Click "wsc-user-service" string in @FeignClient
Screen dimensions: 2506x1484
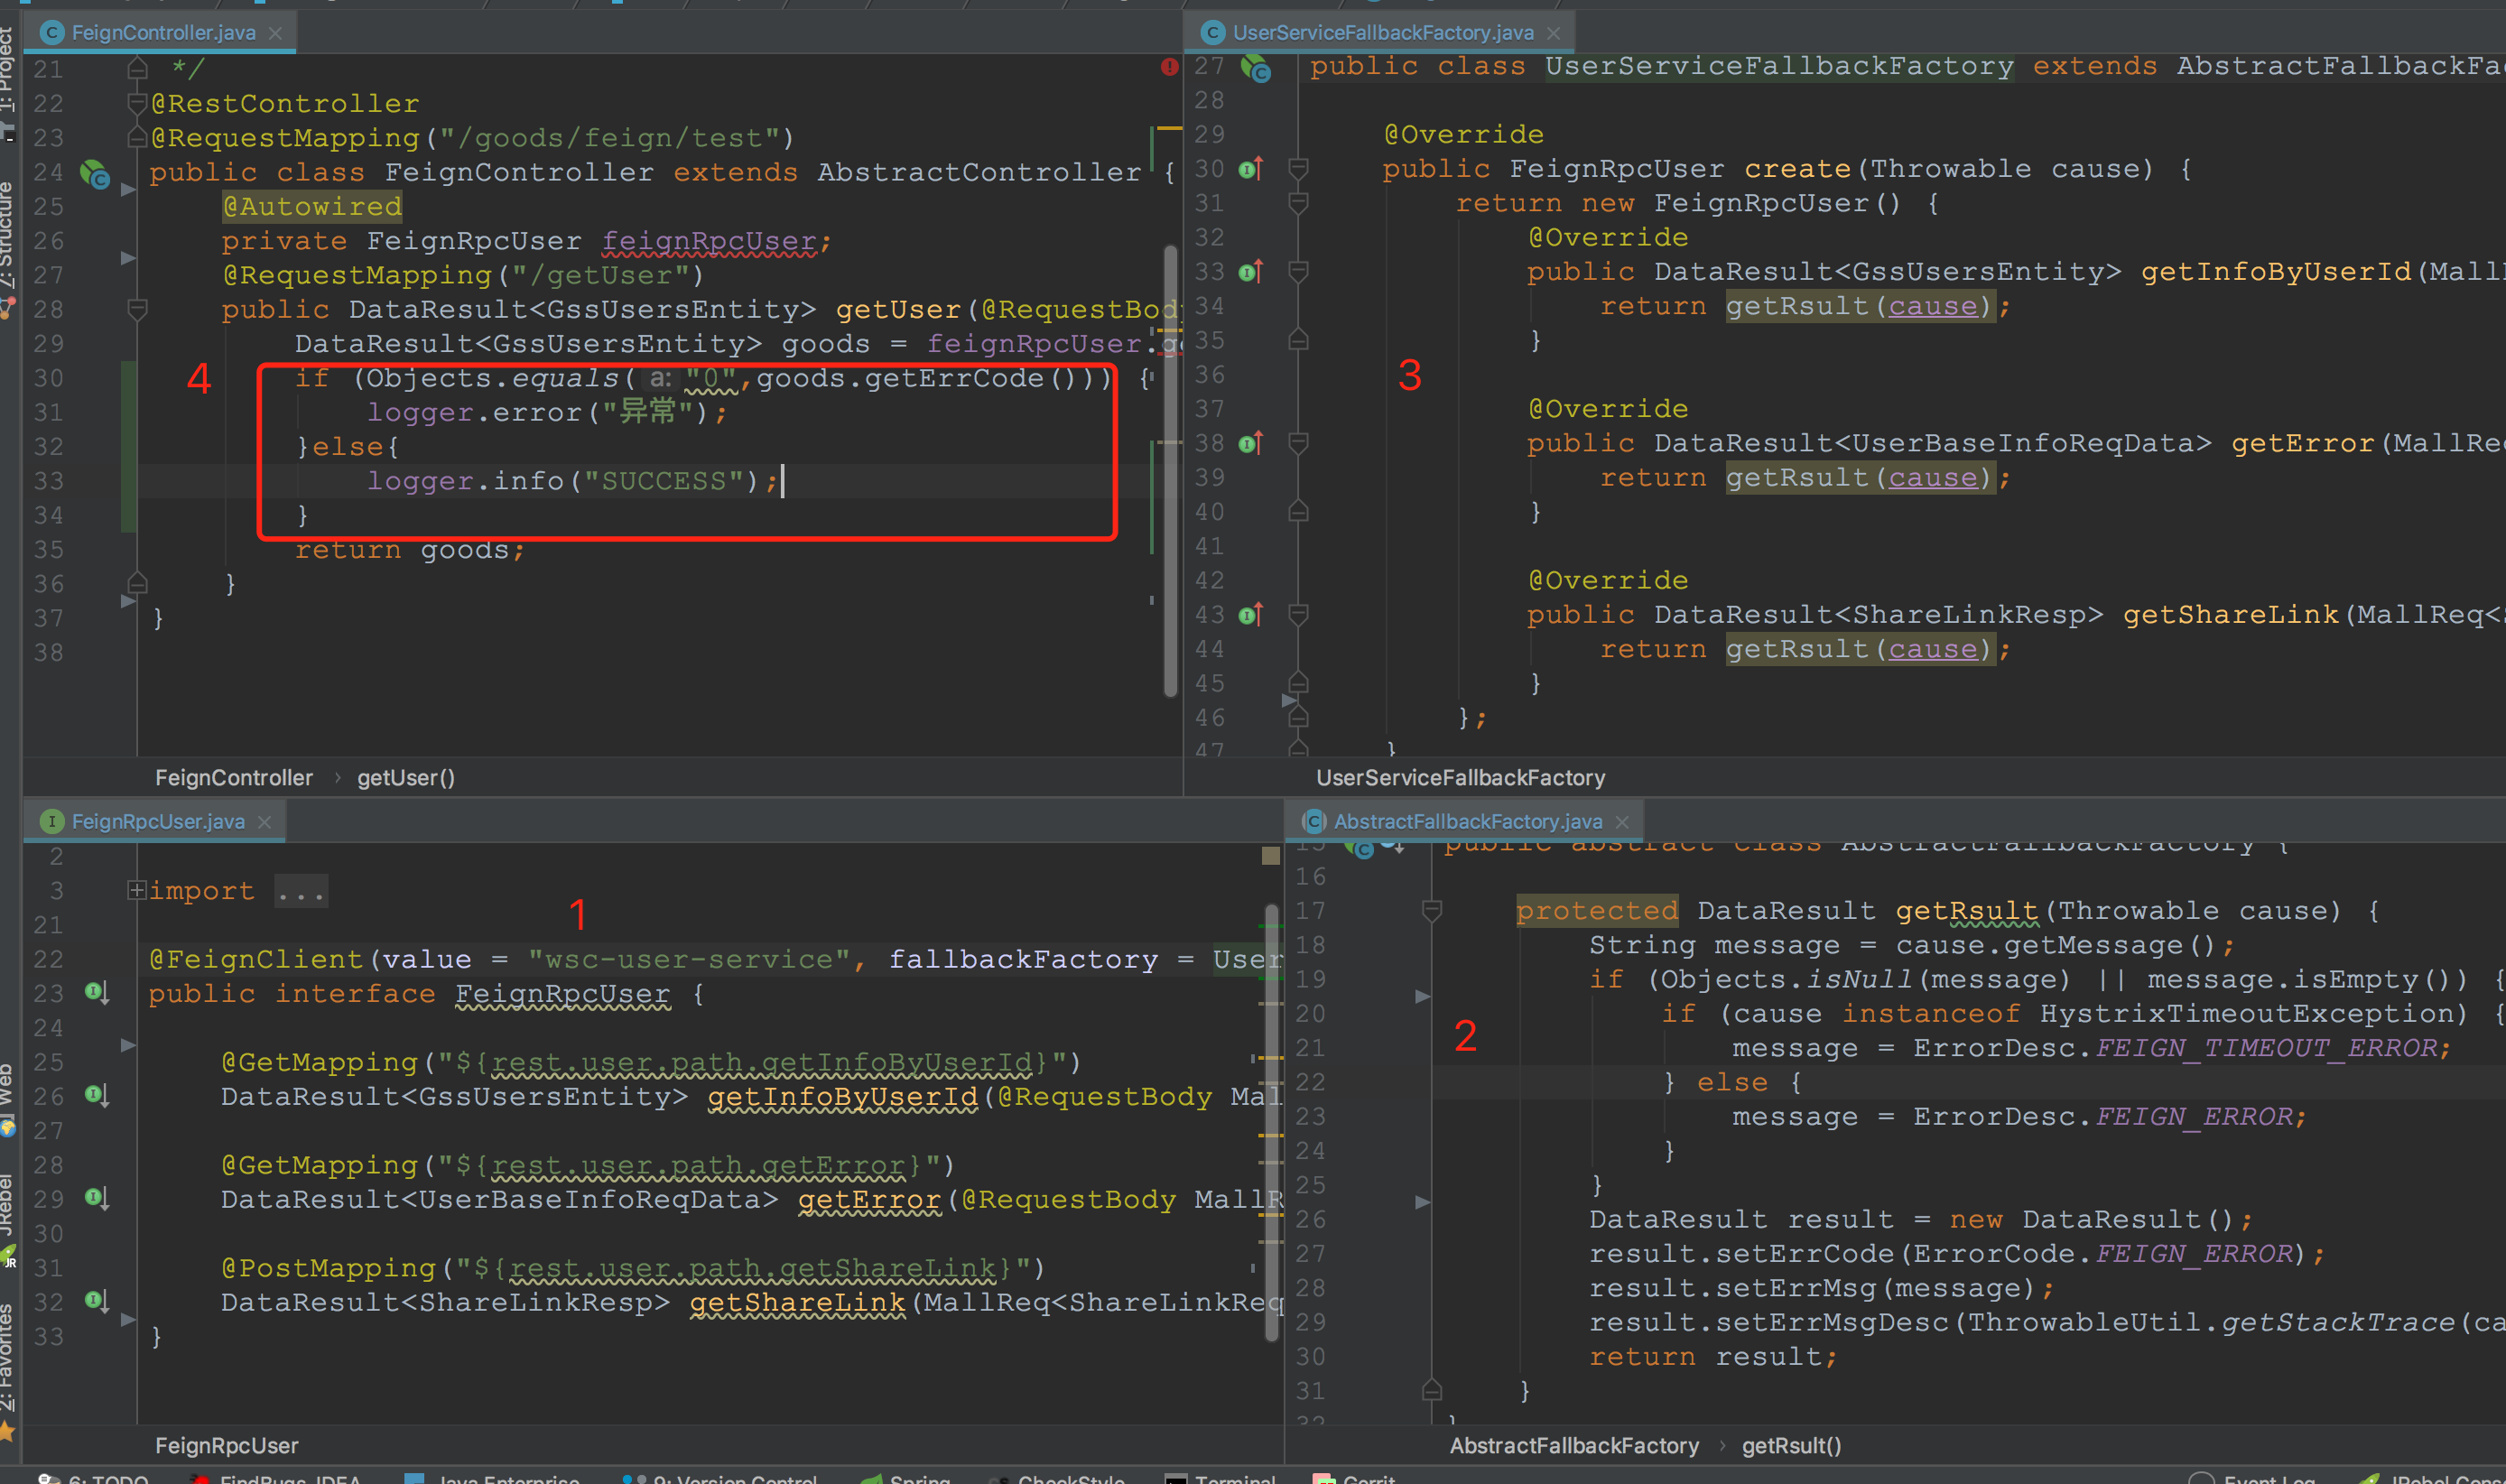689,959
